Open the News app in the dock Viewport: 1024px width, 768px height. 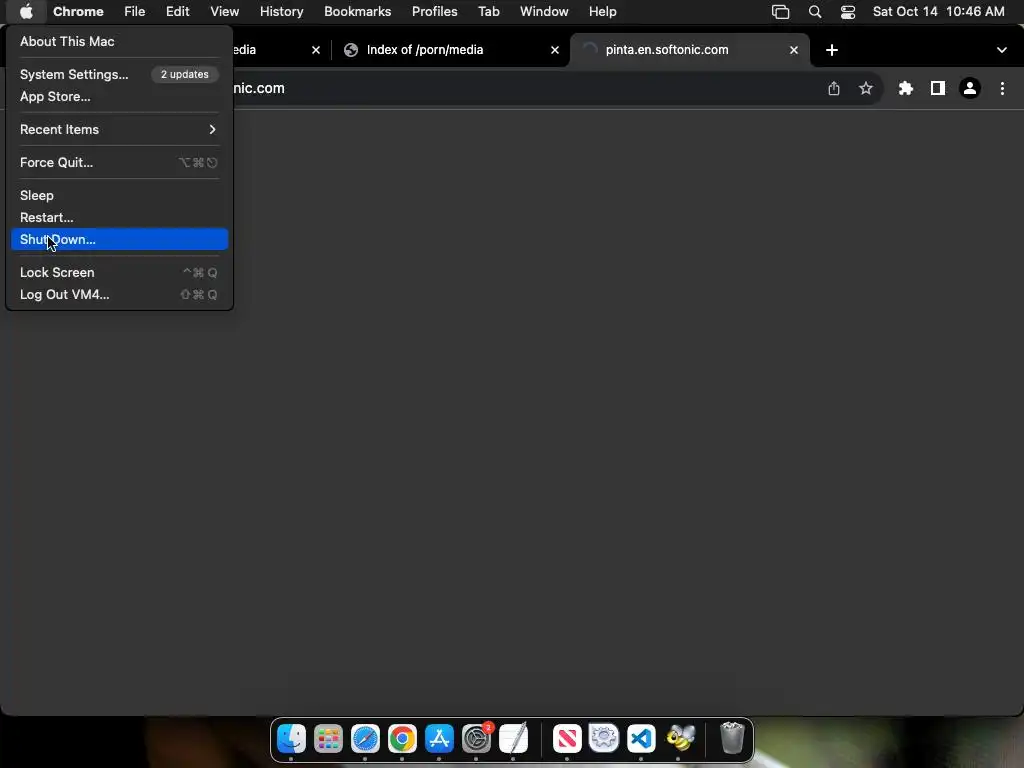click(x=567, y=739)
